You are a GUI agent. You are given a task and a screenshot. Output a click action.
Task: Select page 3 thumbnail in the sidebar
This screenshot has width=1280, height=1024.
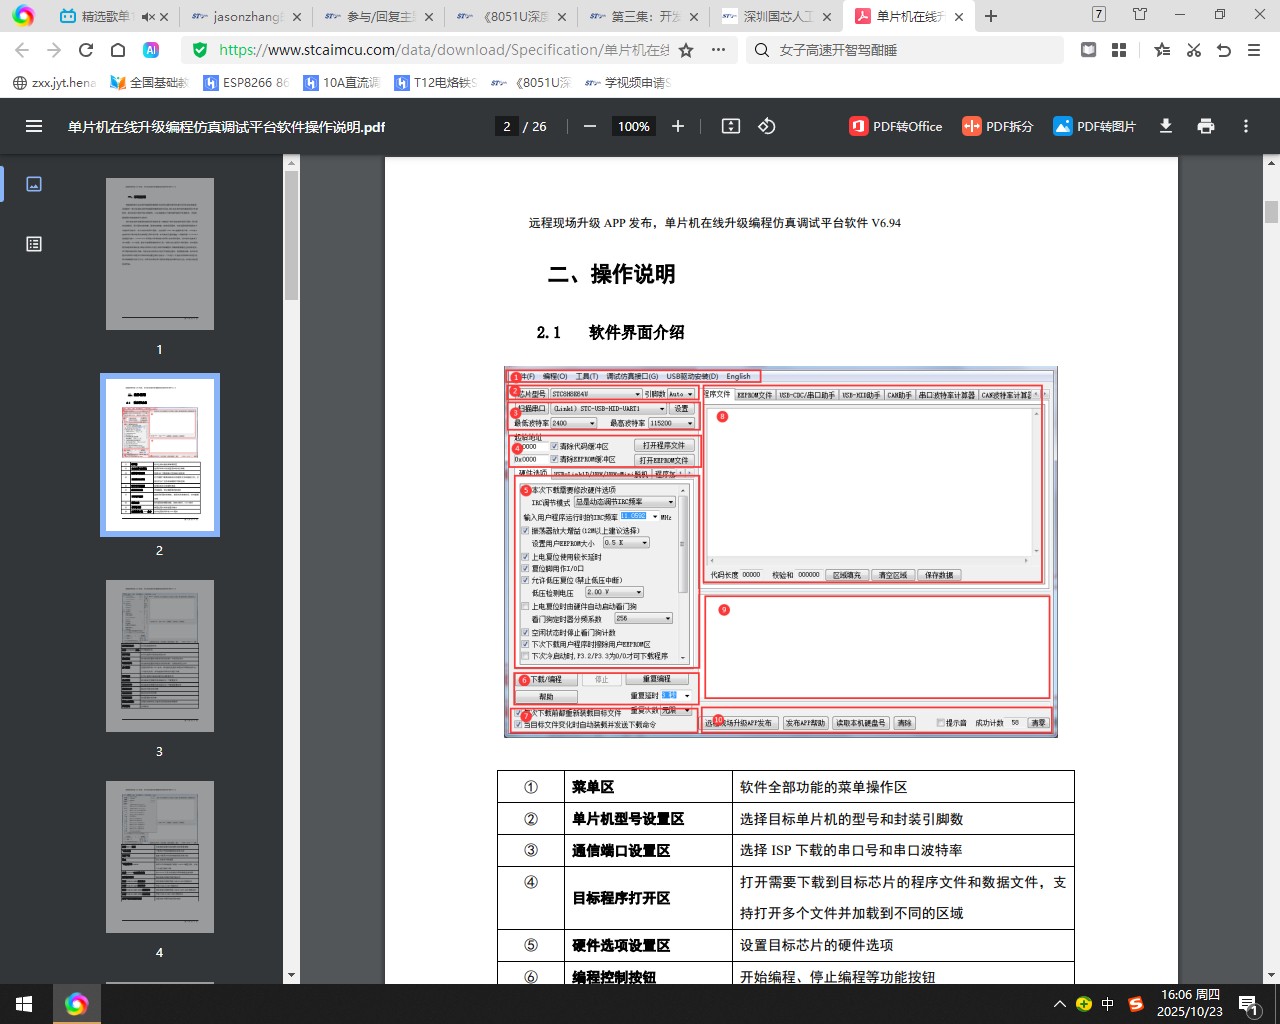click(160, 655)
